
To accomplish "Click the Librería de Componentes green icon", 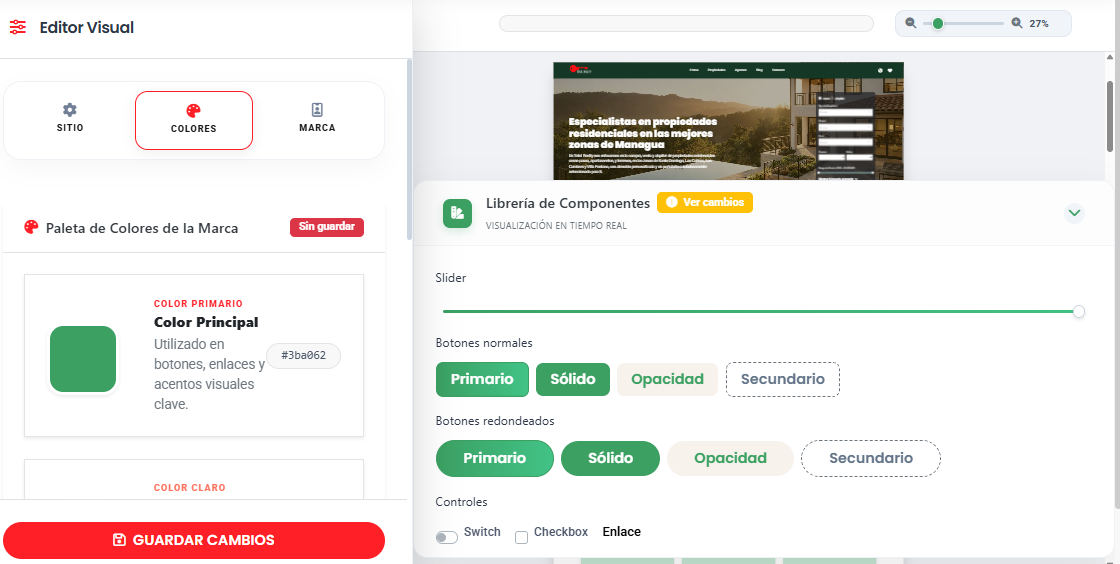I will pyautogui.click(x=457, y=213).
